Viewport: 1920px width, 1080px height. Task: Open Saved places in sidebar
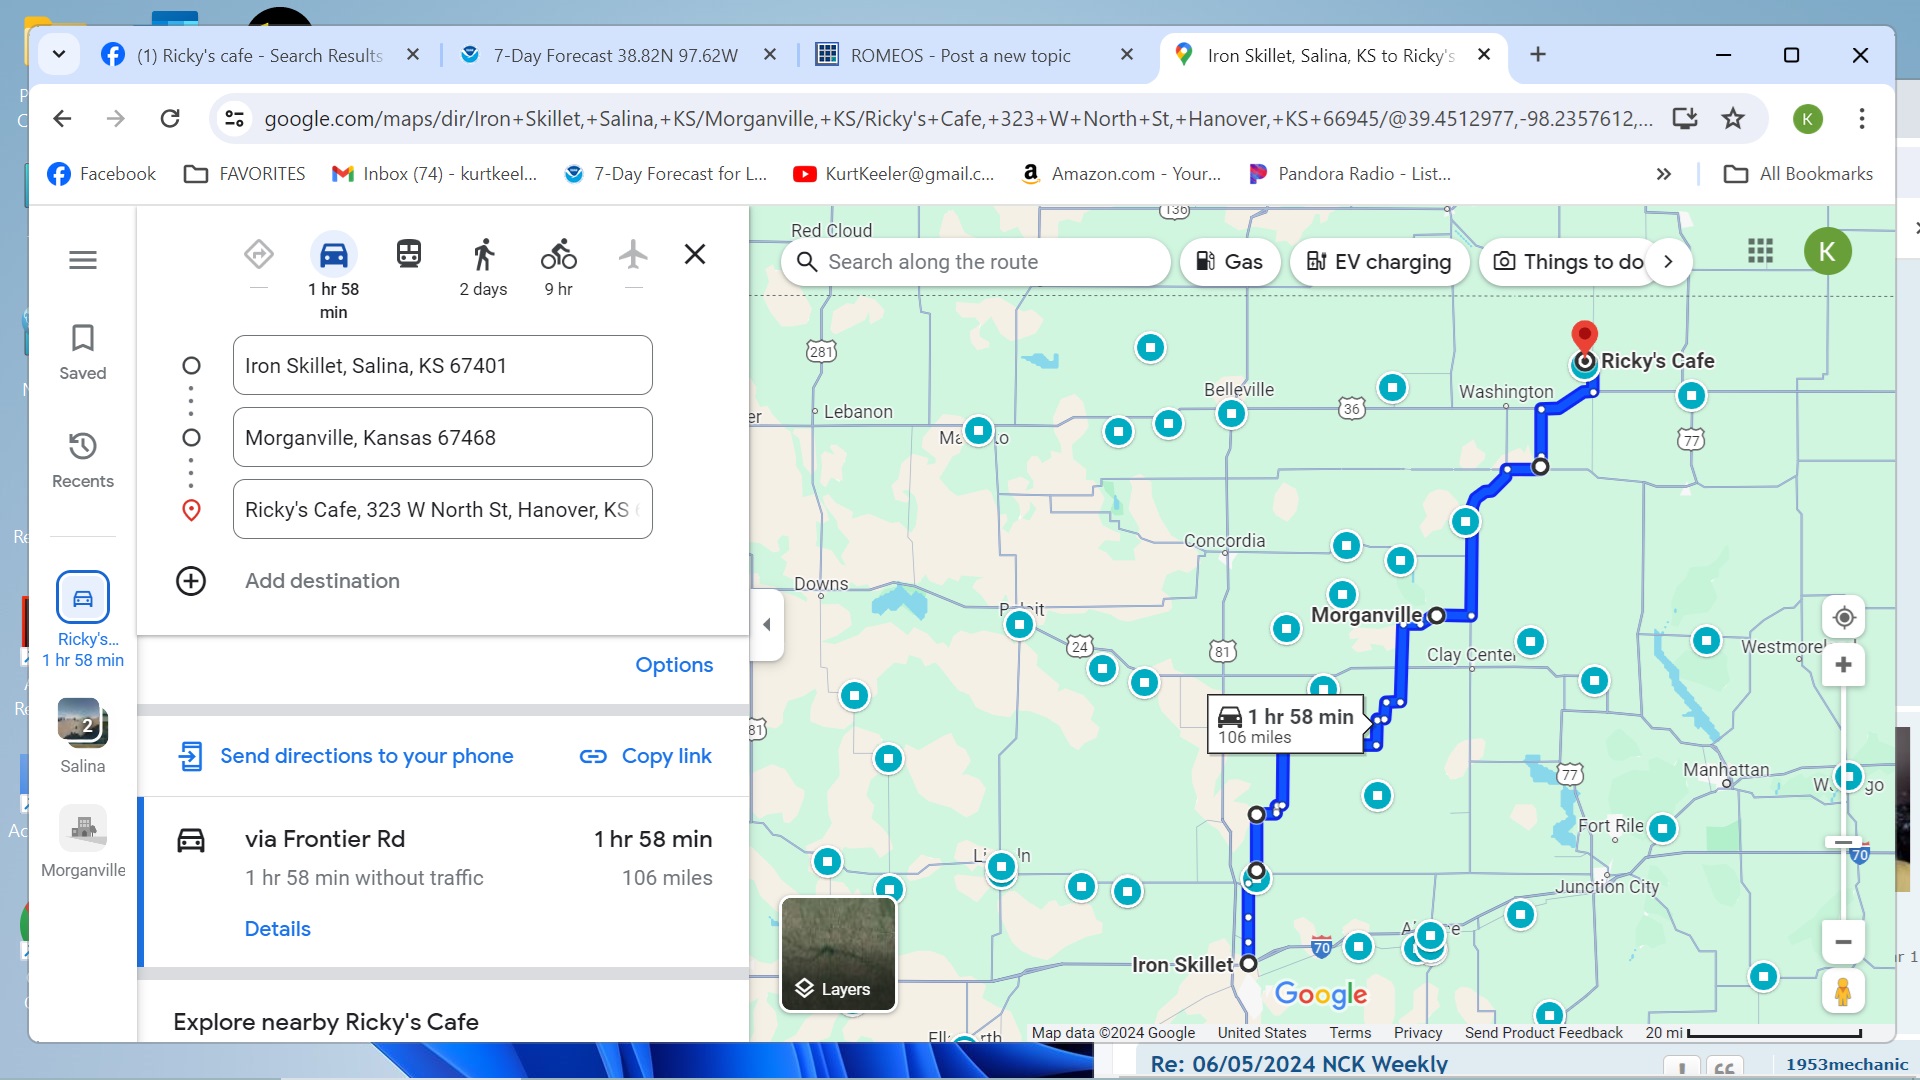click(x=83, y=351)
